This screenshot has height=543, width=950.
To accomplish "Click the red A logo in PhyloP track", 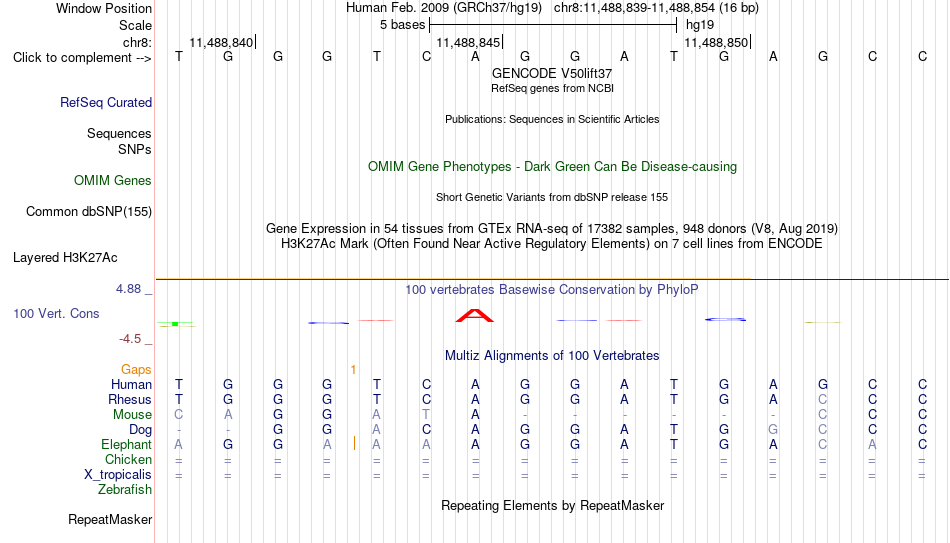I will (475, 316).
